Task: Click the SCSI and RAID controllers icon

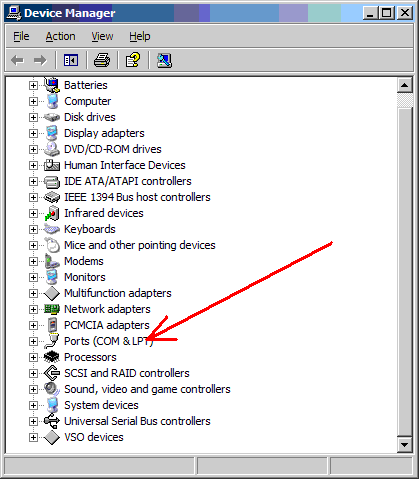Action: (52, 373)
